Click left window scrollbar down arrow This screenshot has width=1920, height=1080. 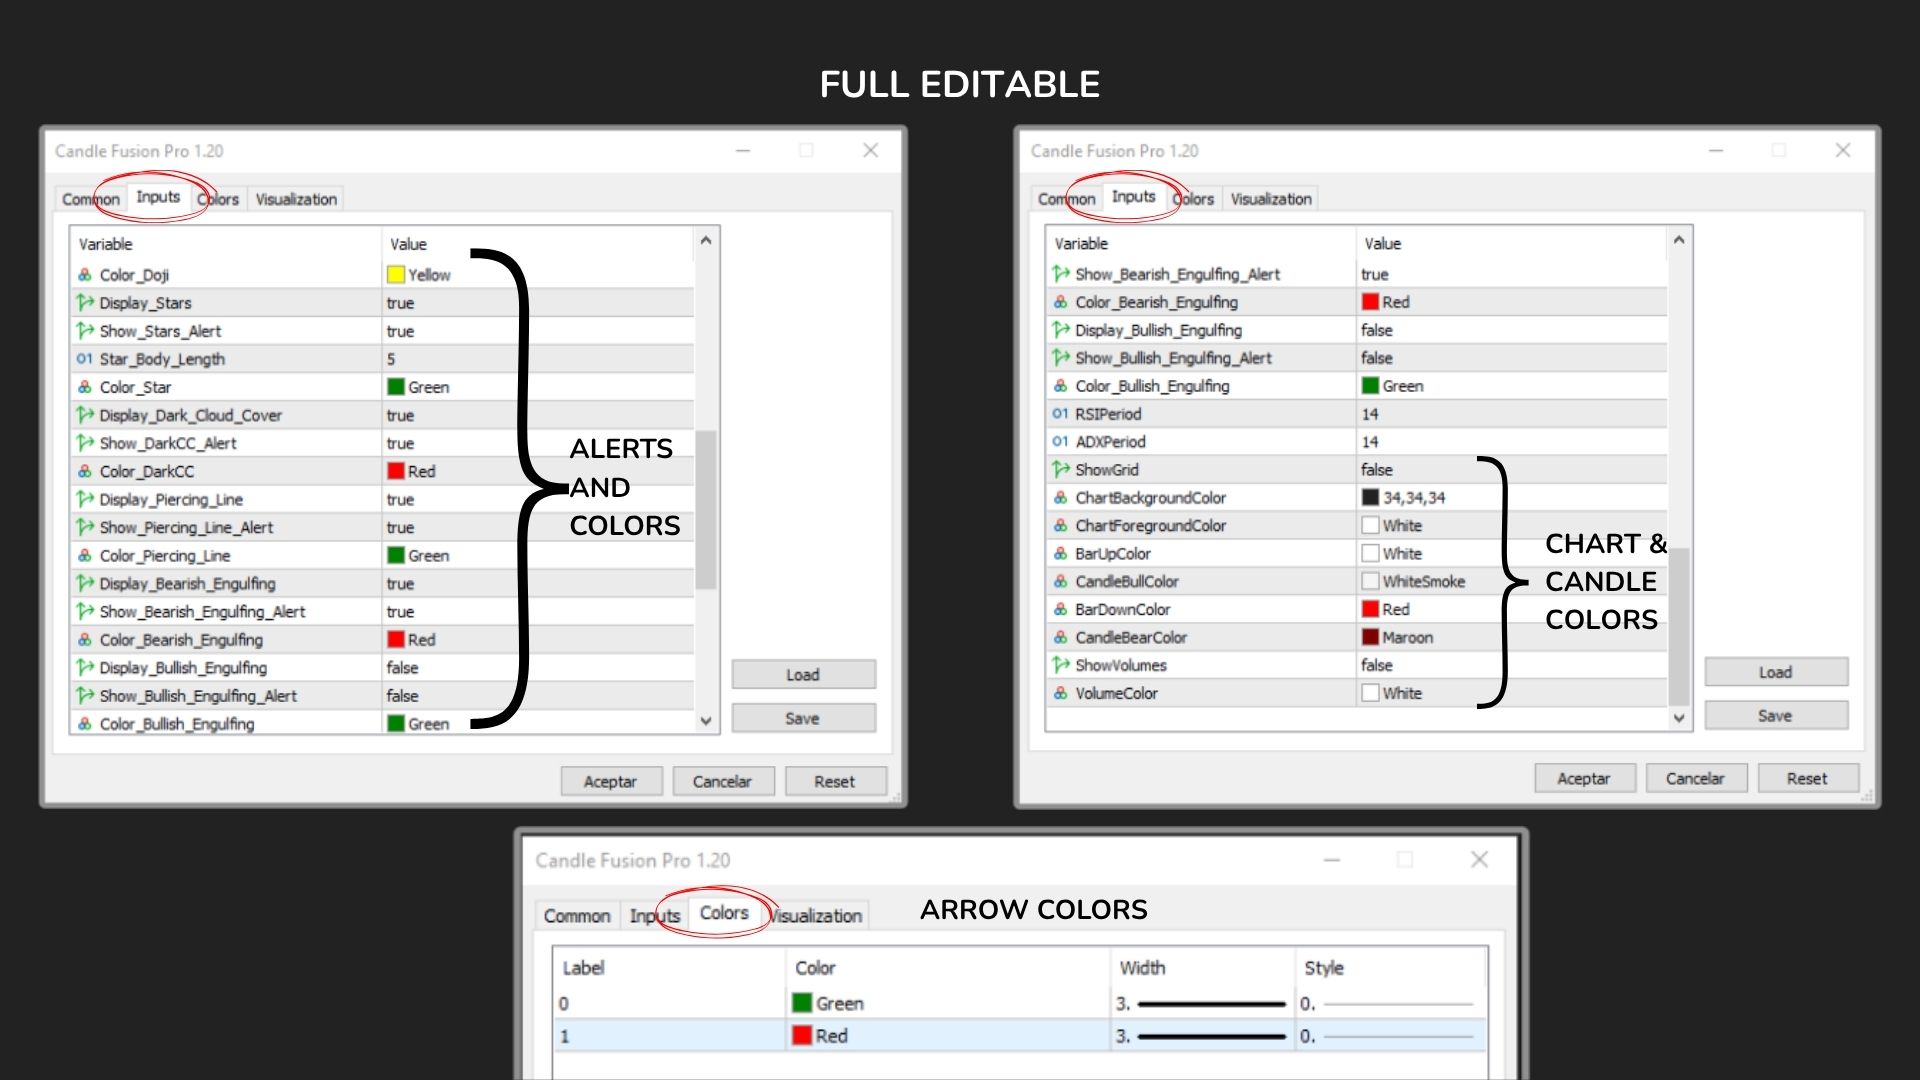point(706,721)
